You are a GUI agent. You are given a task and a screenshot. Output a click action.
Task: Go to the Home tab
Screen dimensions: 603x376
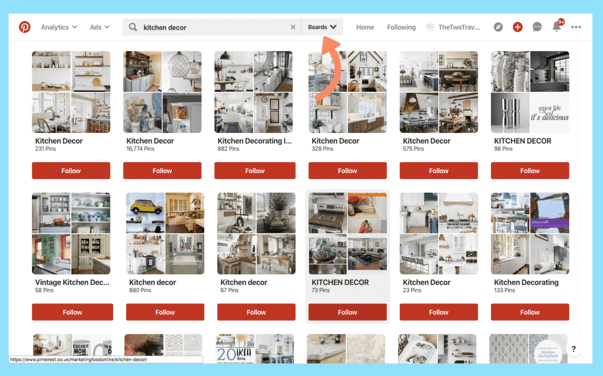(x=365, y=27)
